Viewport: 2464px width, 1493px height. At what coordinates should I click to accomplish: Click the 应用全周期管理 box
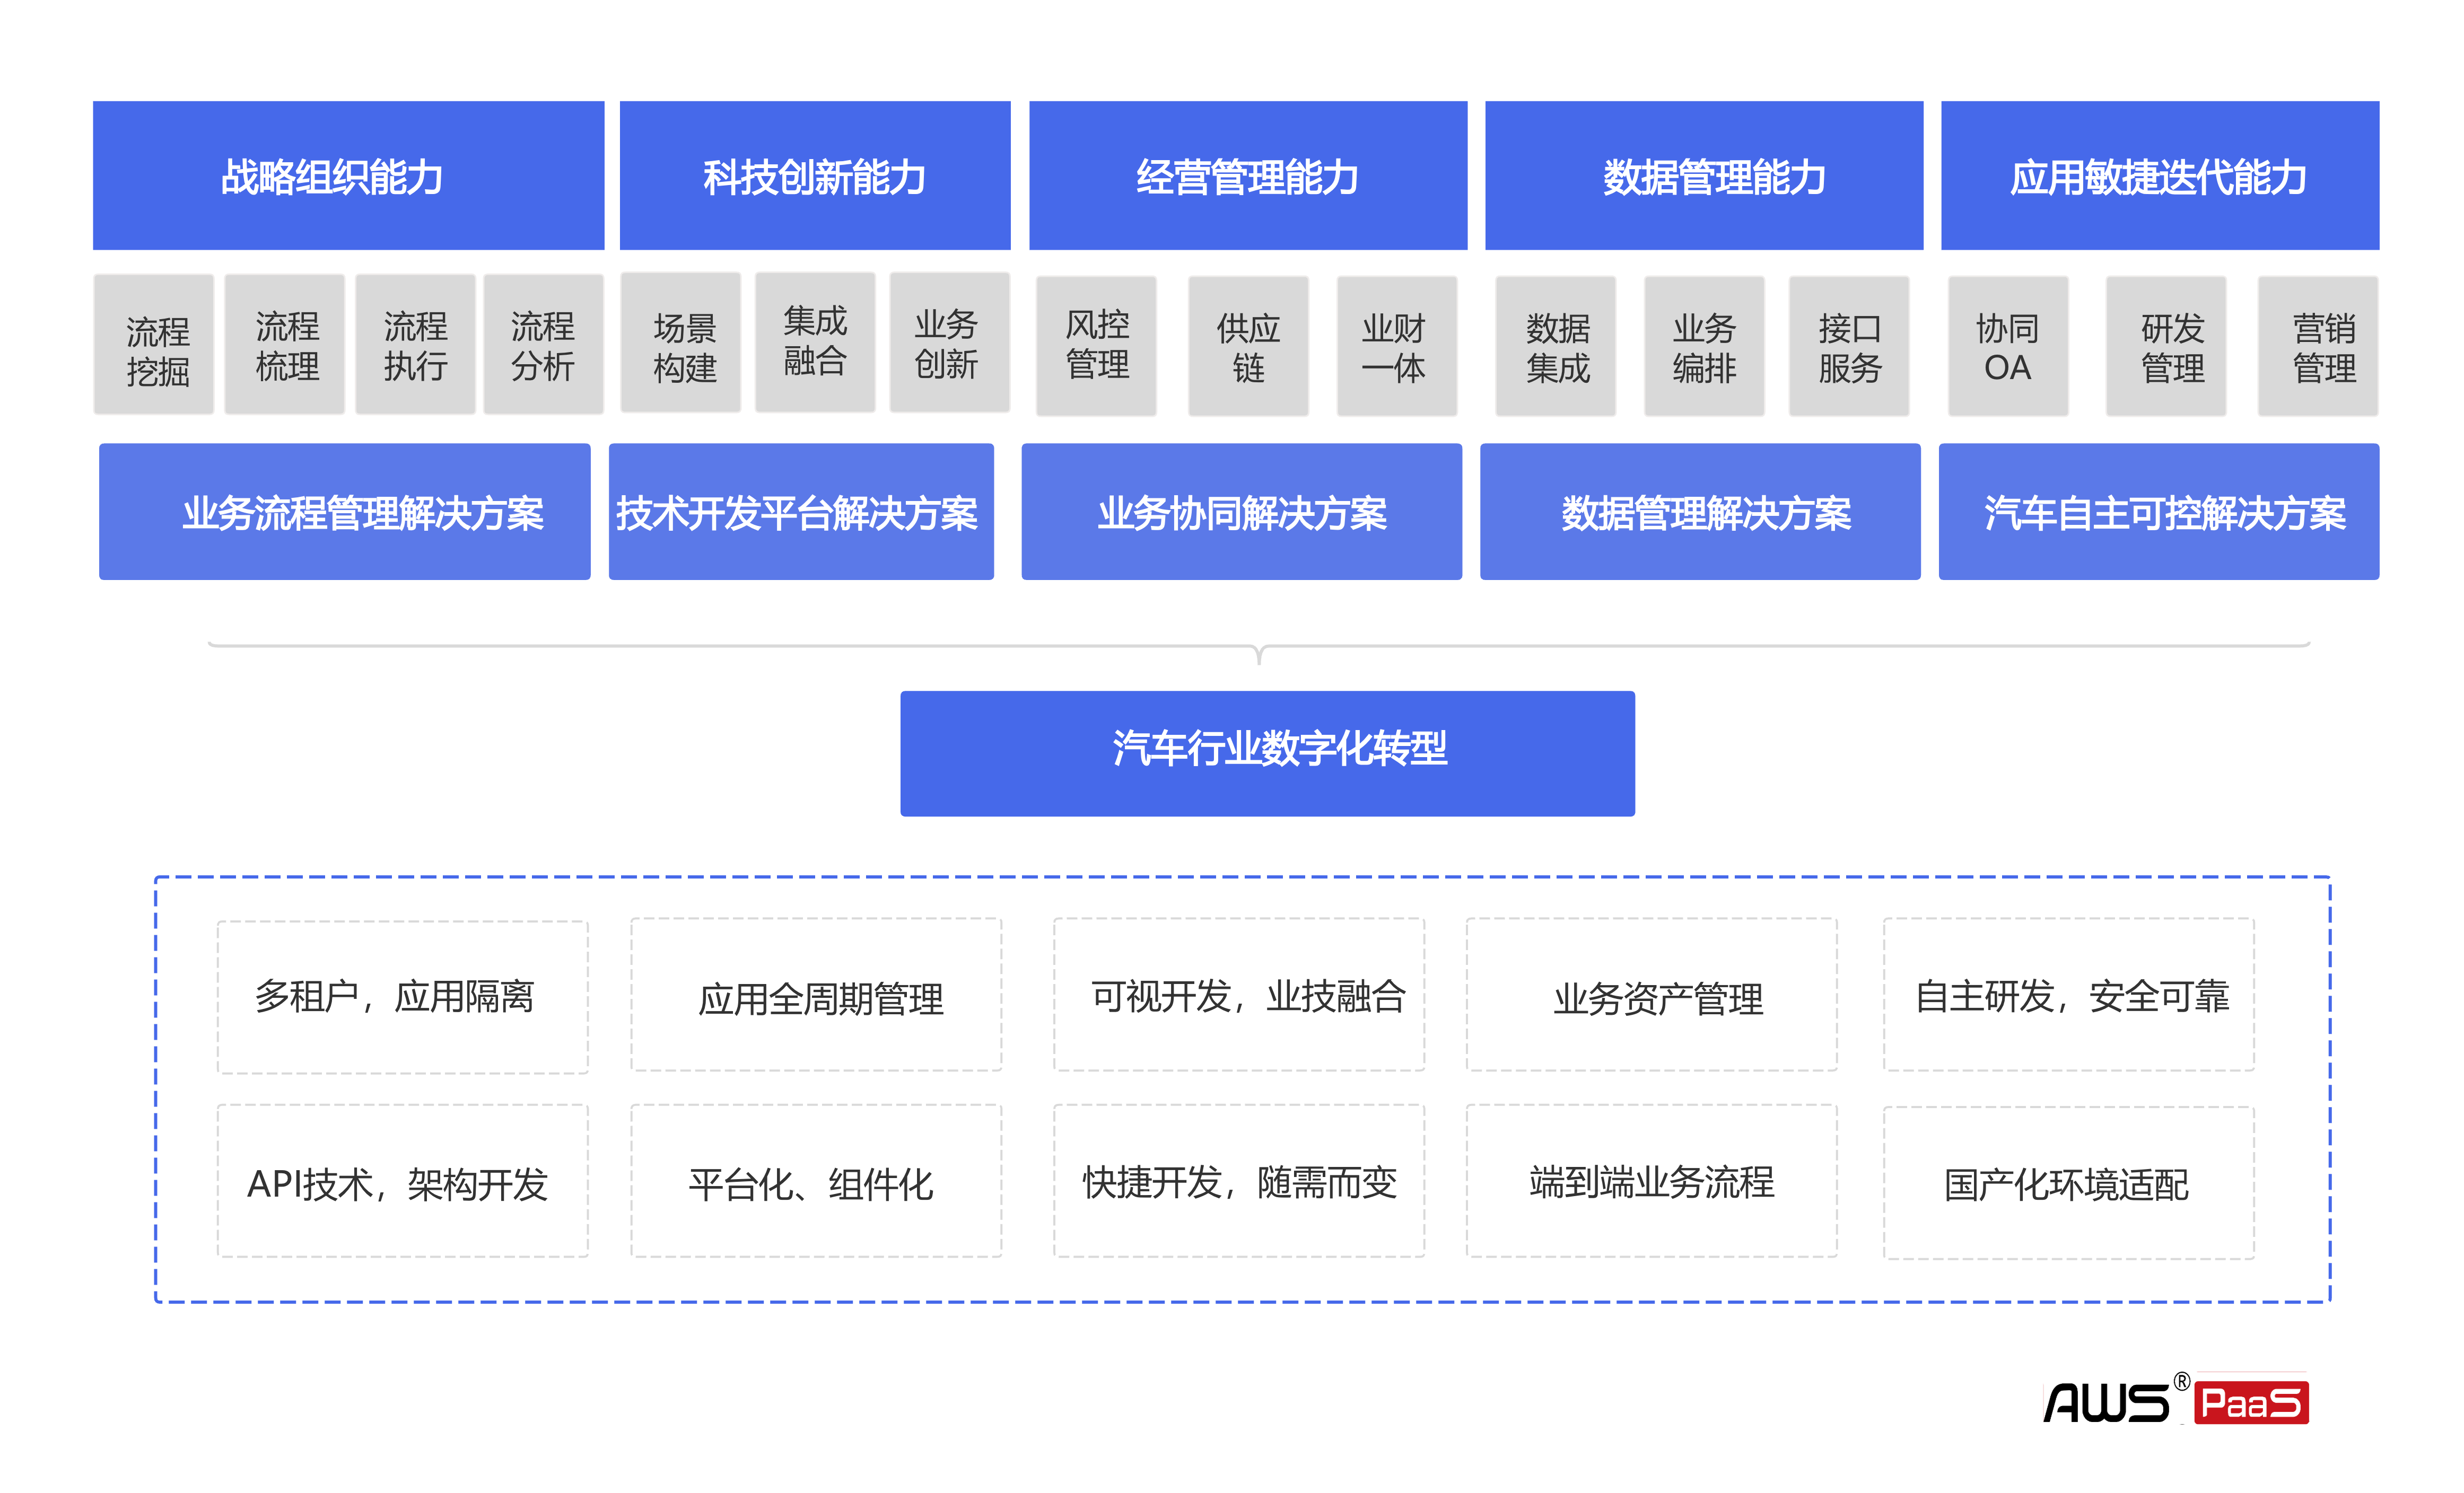coord(816,995)
